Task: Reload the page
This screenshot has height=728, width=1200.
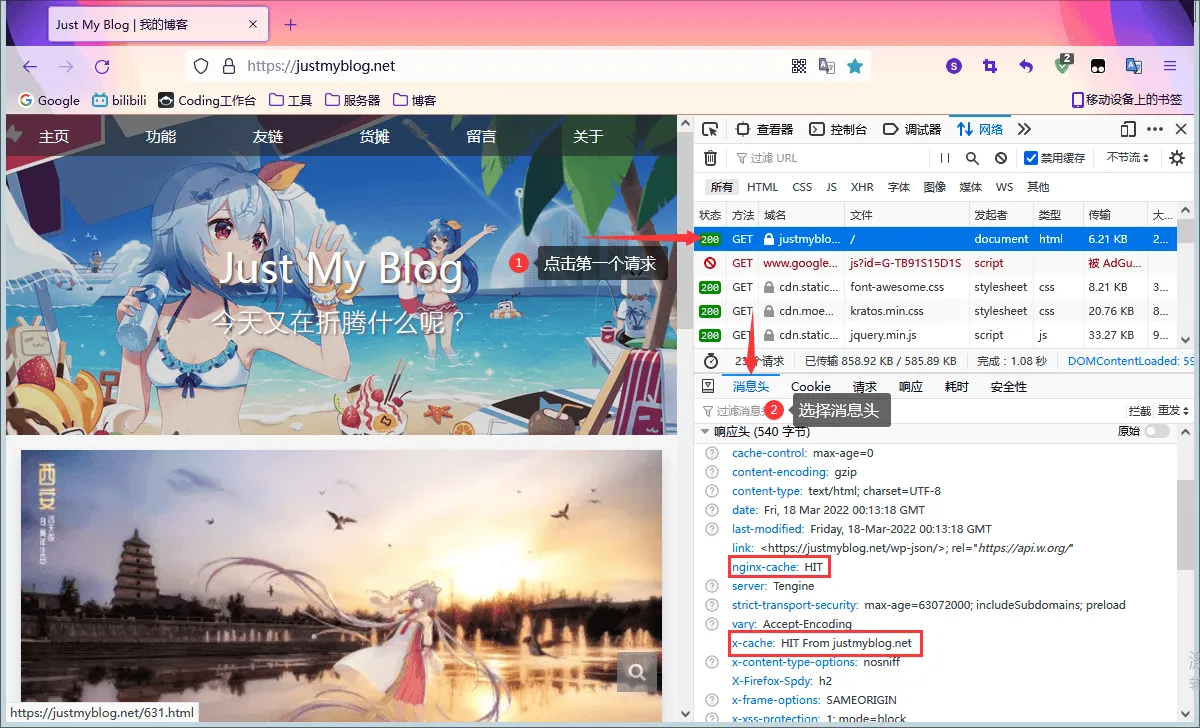Action: tap(102, 66)
